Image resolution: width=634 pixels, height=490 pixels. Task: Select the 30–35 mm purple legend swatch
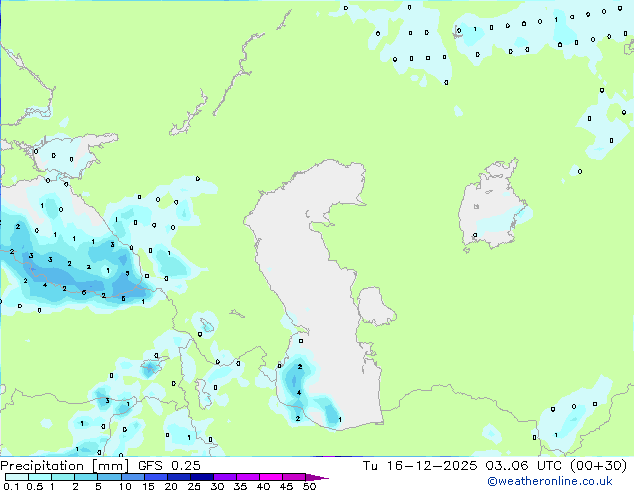pos(224,477)
